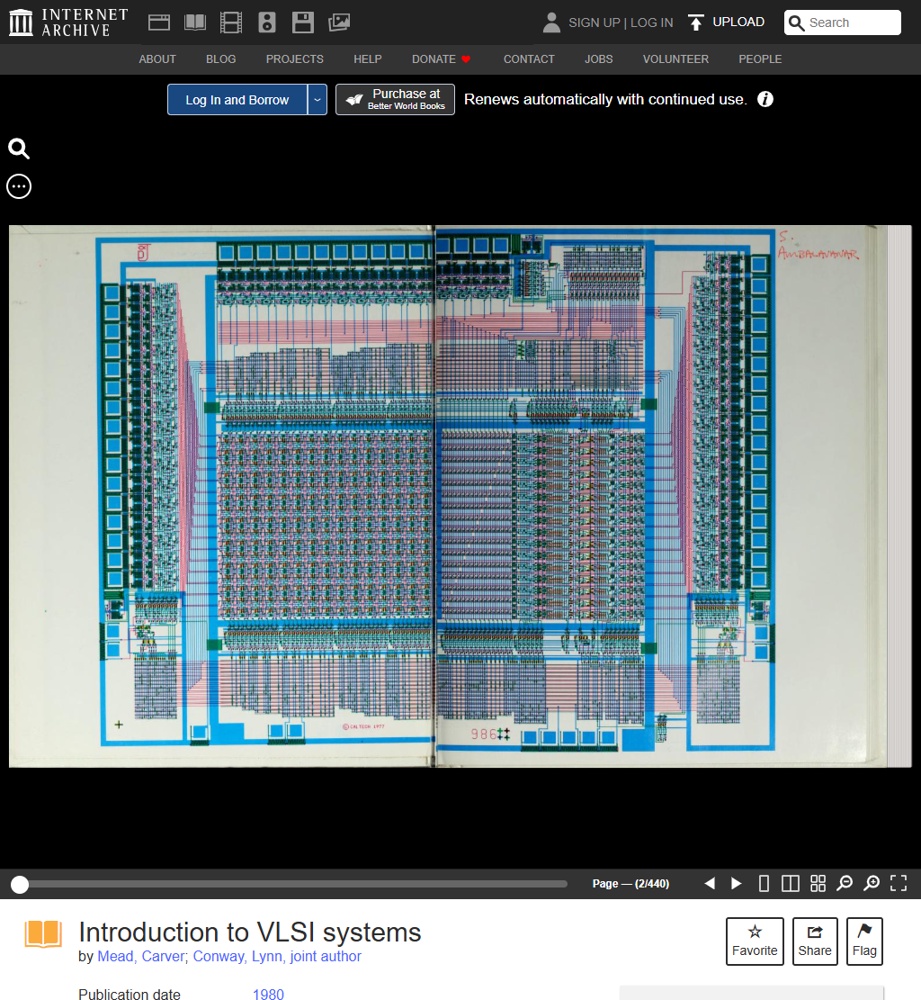Click the Texts book icon in header

pos(195,23)
